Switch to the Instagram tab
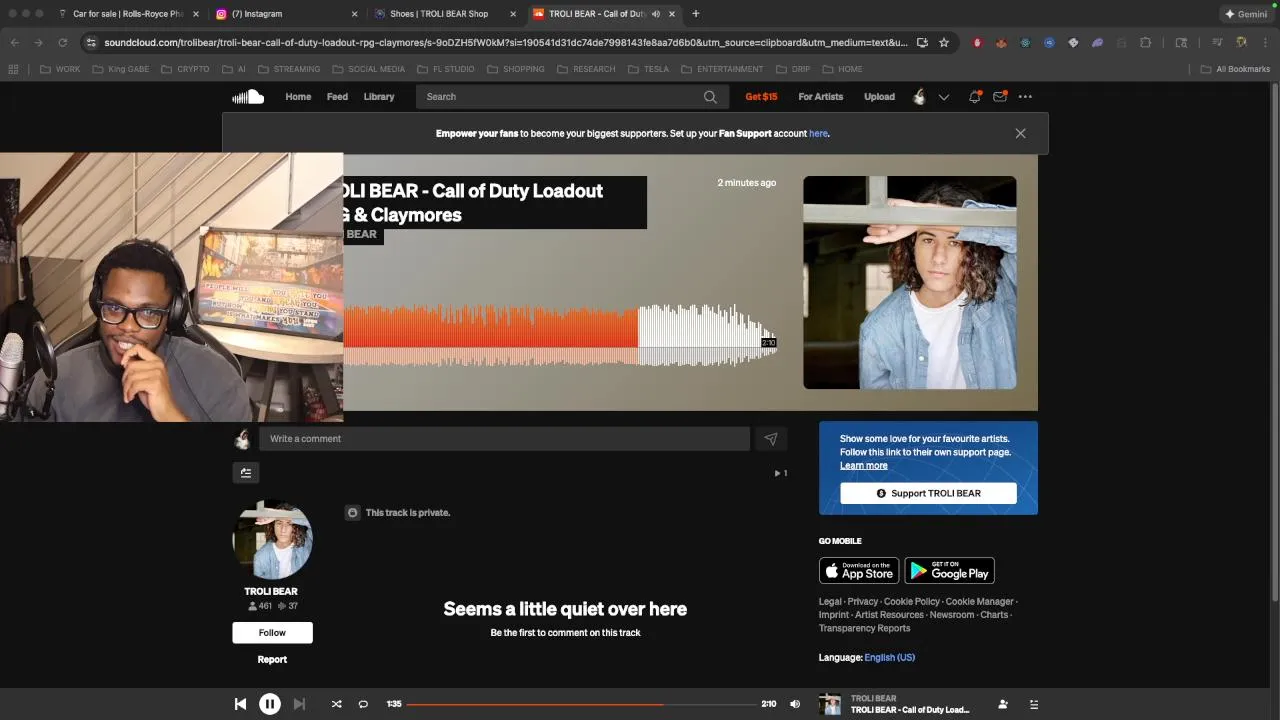The height and width of the screenshot is (720, 1280). (x=285, y=14)
